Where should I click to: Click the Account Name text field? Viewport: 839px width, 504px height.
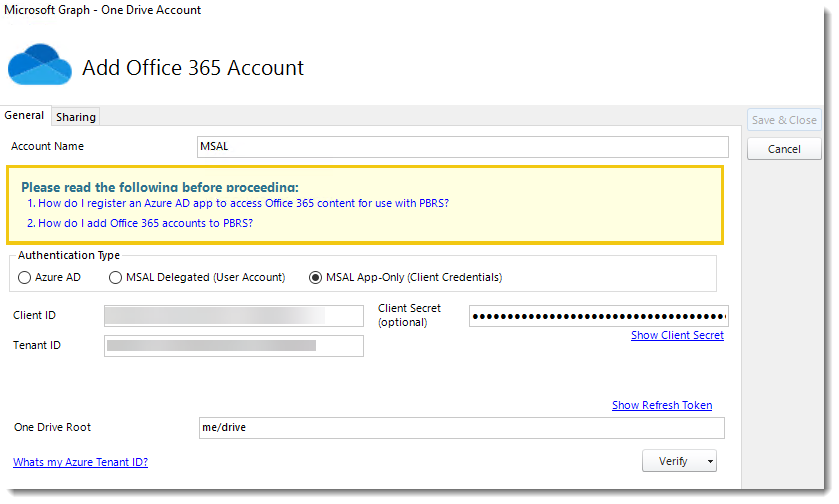(x=463, y=147)
